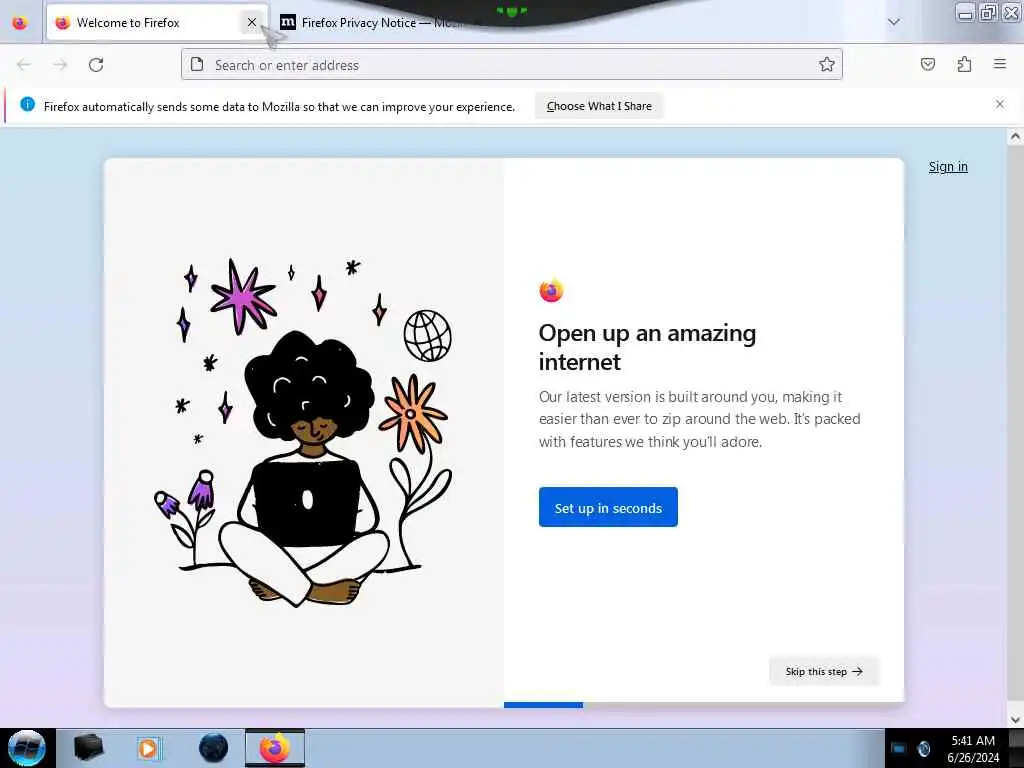
Task: Select the Welcome to Firefox tab
Action: coord(157,23)
